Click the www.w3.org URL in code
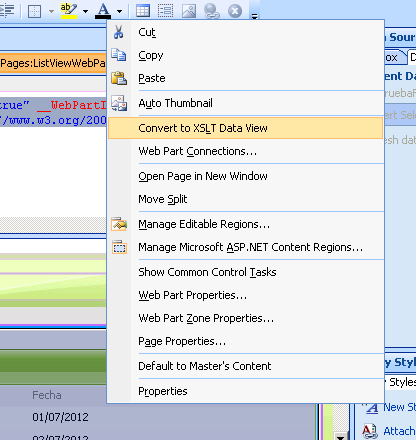The image size is (416, 440). click(x=54, y=120)
